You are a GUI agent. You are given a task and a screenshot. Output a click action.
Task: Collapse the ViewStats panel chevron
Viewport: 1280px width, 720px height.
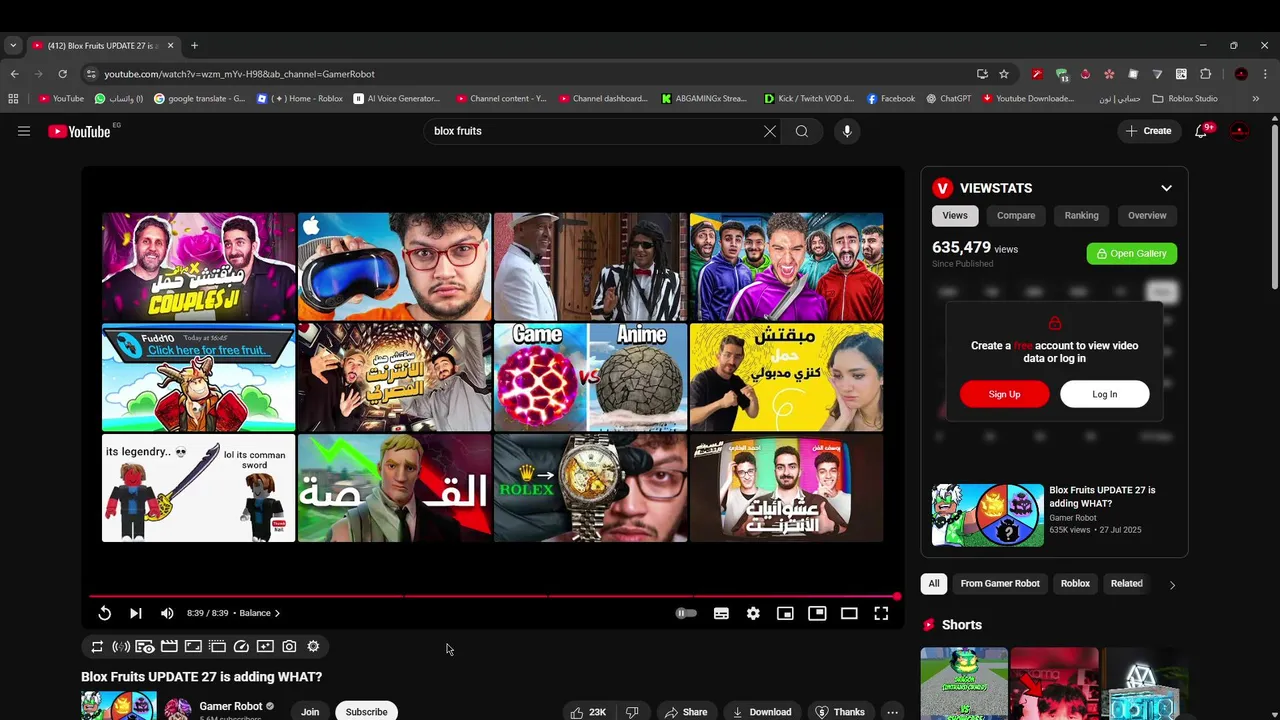pyautogui.click(x=1166, y=188)
